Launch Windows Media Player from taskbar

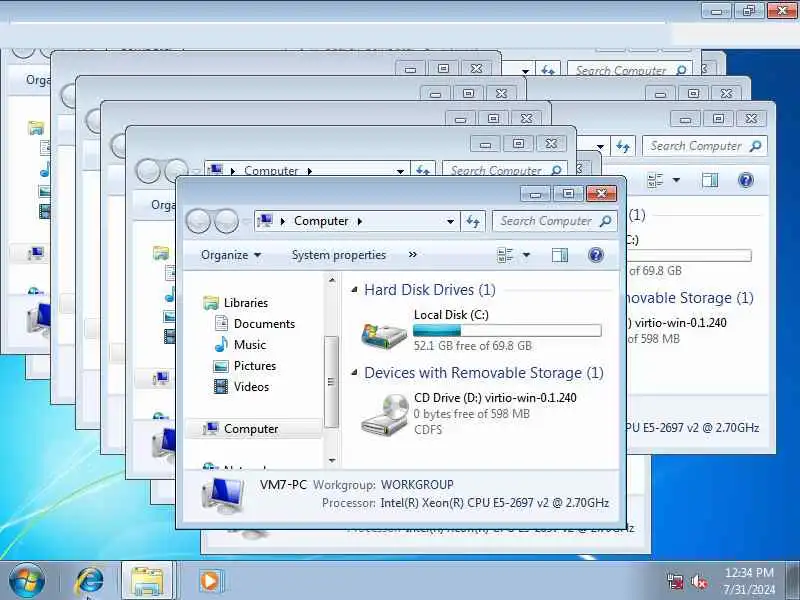point(209,581)
